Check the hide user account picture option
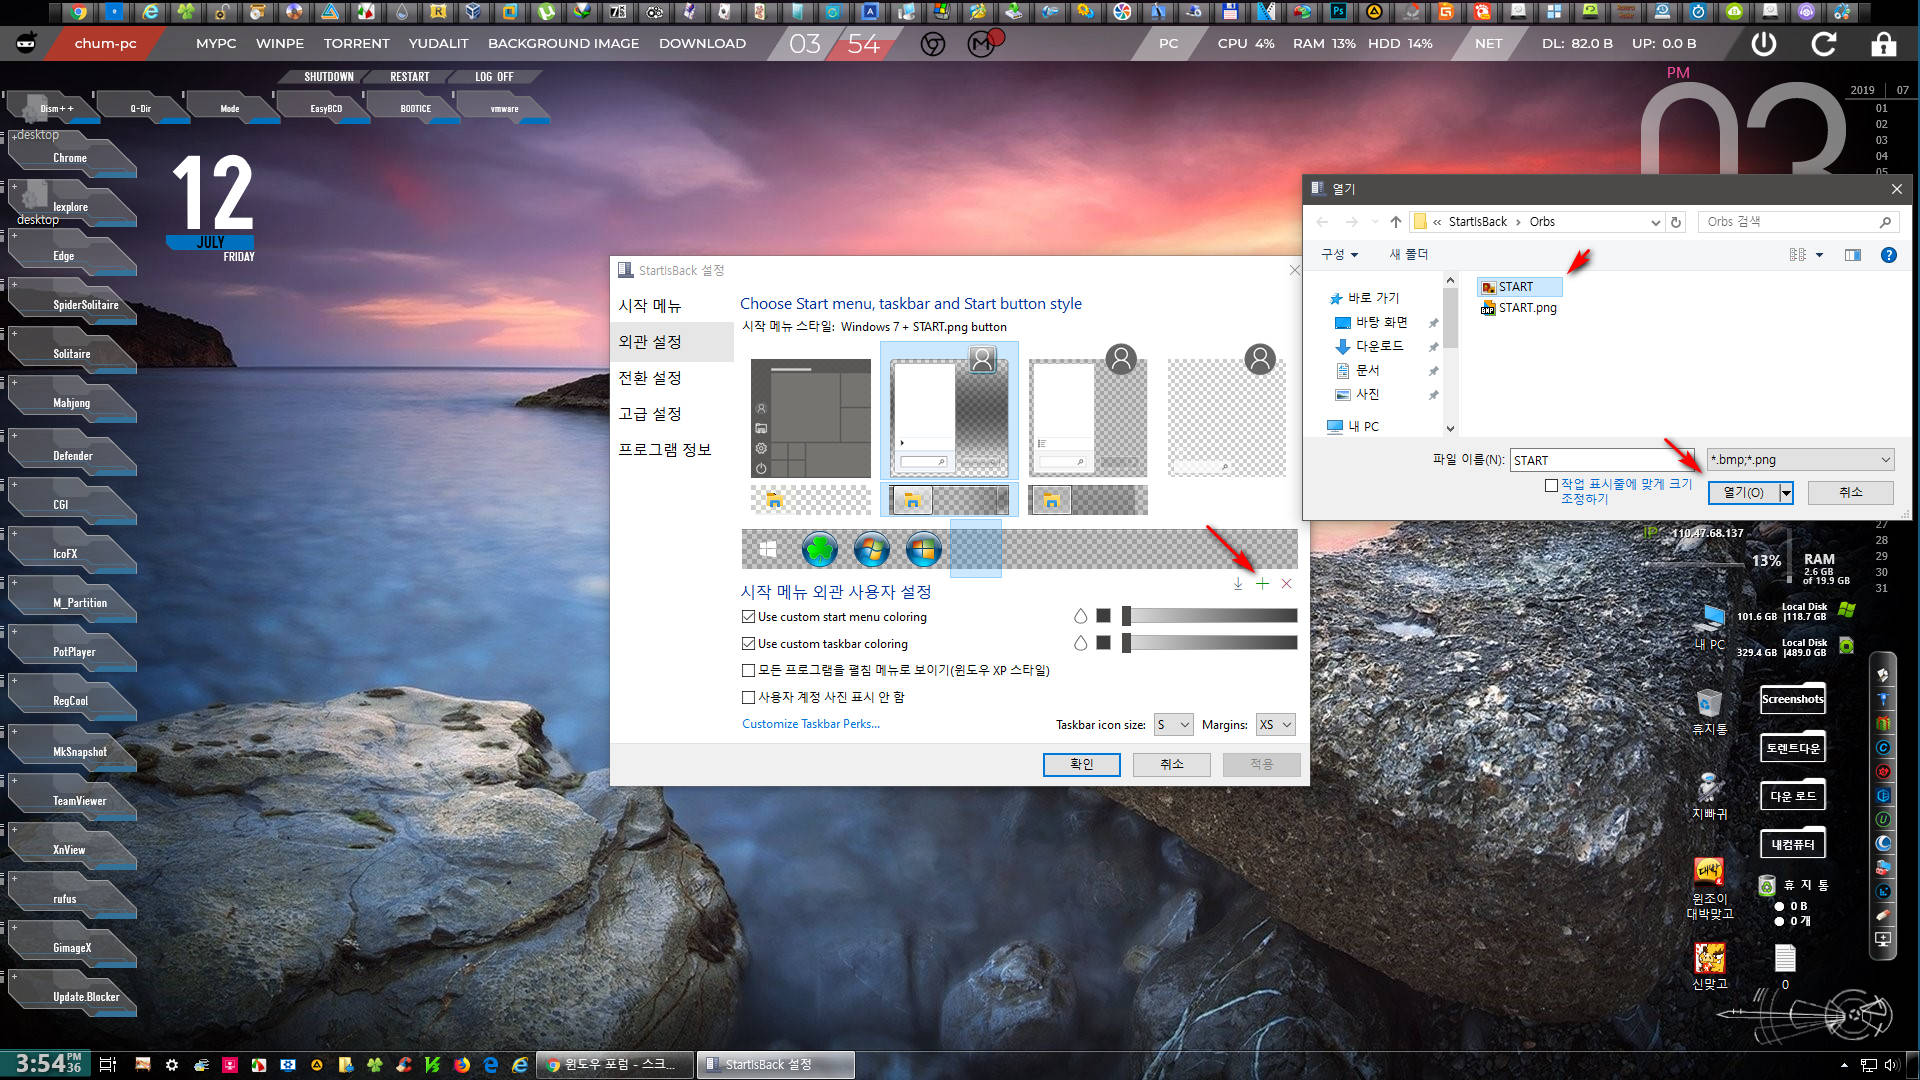1920x1080 pixels. 748,697
